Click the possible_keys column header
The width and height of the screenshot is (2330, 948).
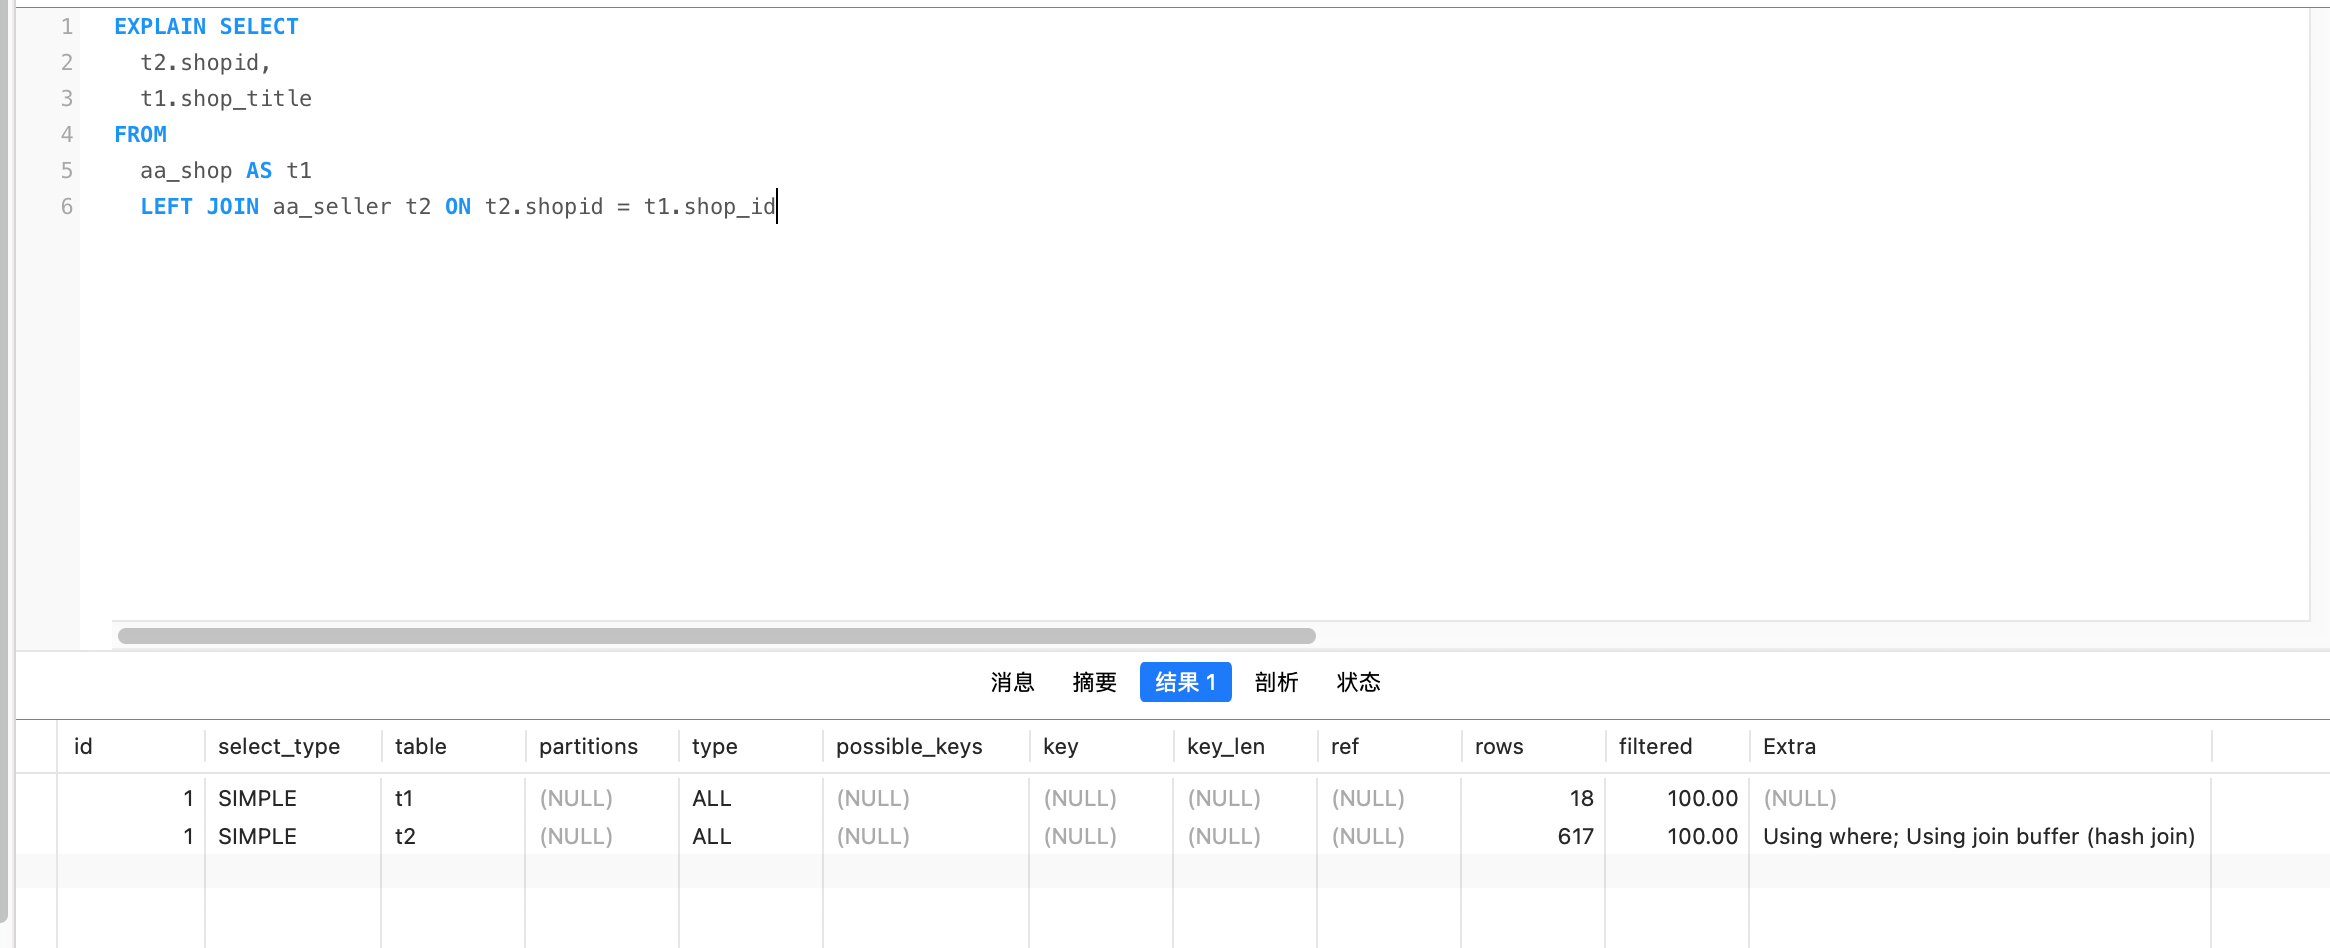[x=909, y=746]
